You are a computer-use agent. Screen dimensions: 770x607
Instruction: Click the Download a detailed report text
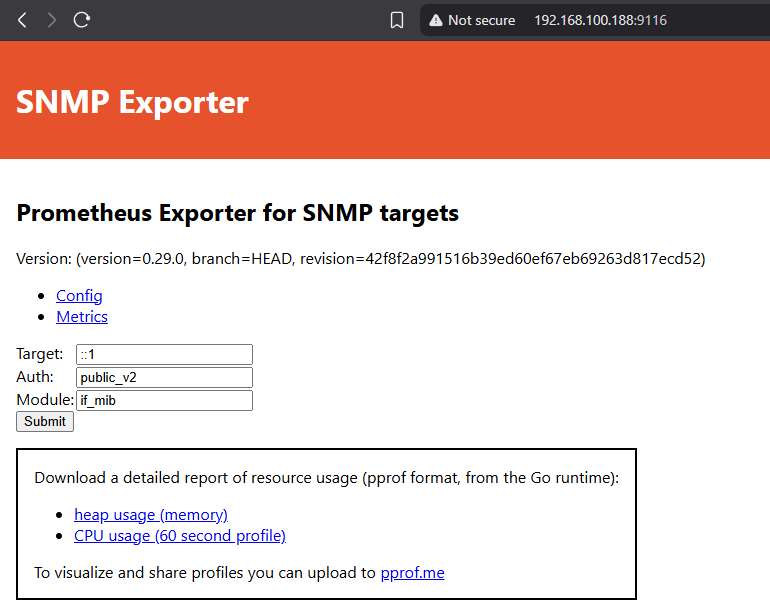click(x=327, y=478)
